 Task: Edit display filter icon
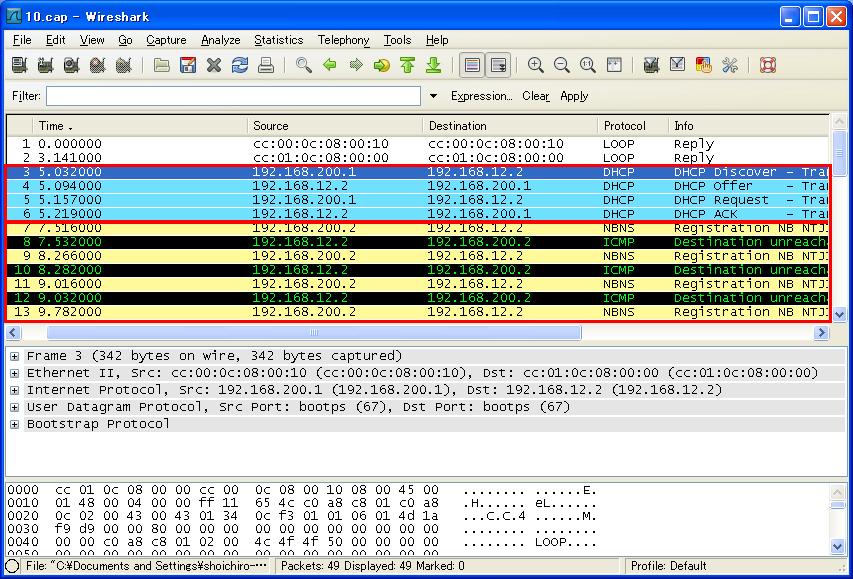tap(677, 65)
